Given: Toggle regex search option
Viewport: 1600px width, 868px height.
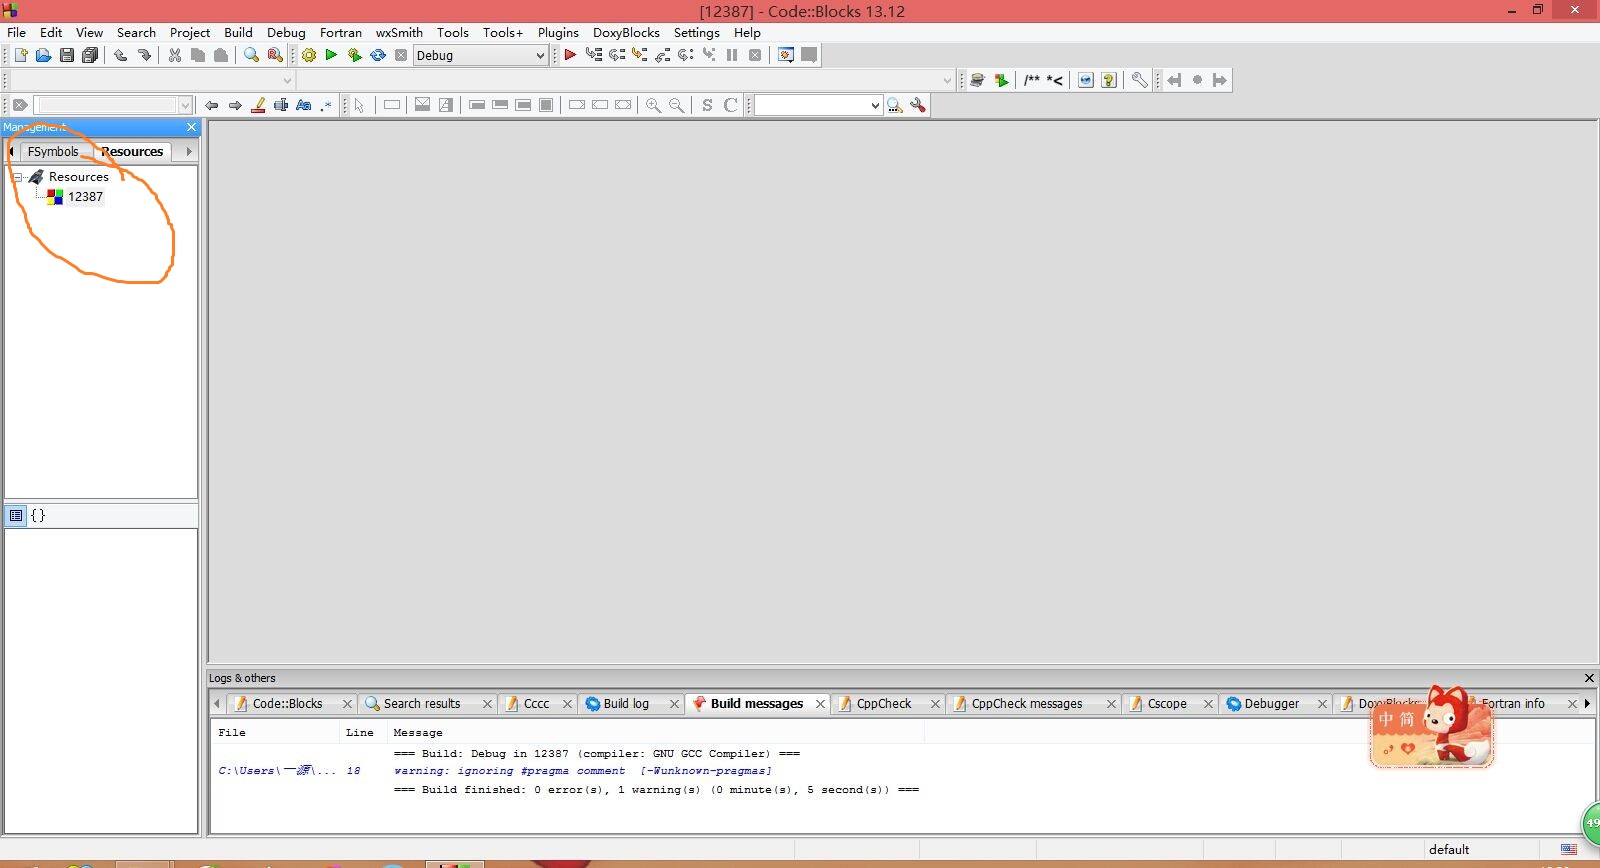Looking at the screenshot, I should coord(326,105).
